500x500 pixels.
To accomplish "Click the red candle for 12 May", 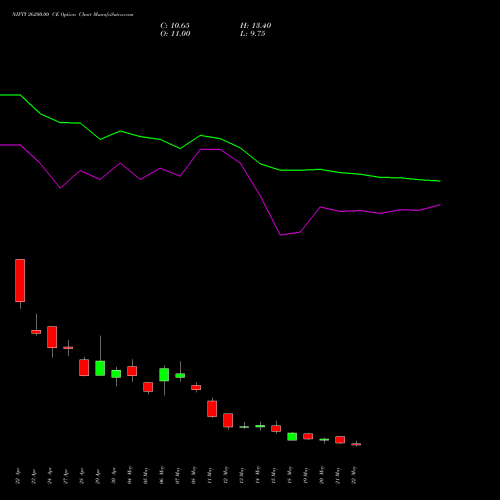I will (228, 420).
